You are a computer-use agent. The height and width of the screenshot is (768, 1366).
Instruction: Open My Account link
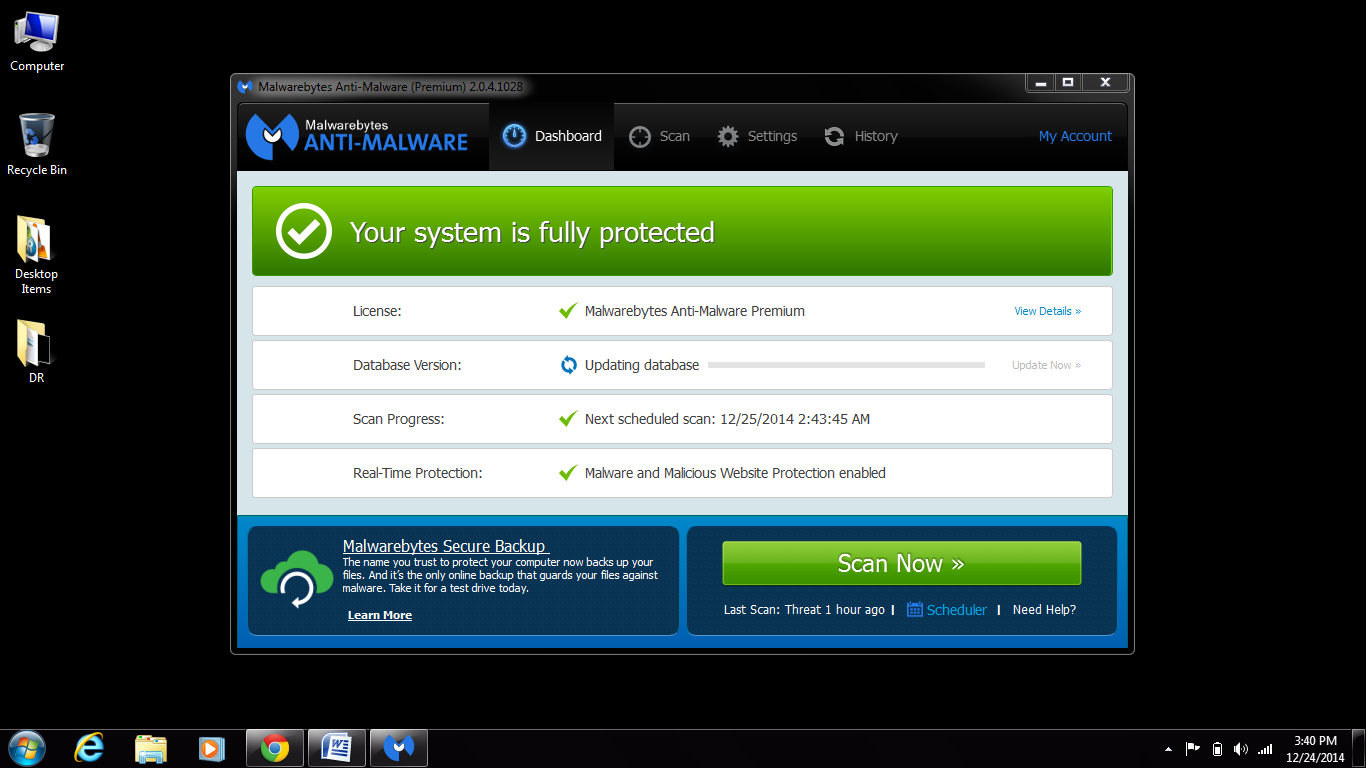1075,136
